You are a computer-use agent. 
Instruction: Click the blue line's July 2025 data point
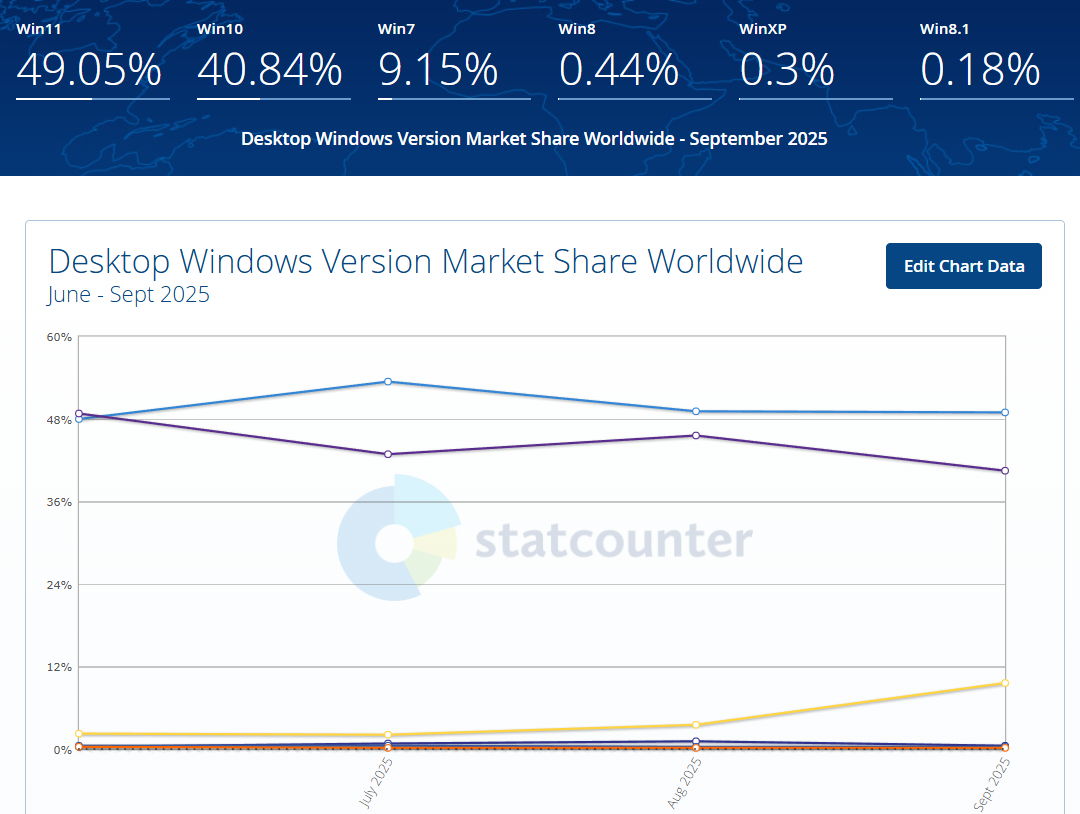pos(387,382)
